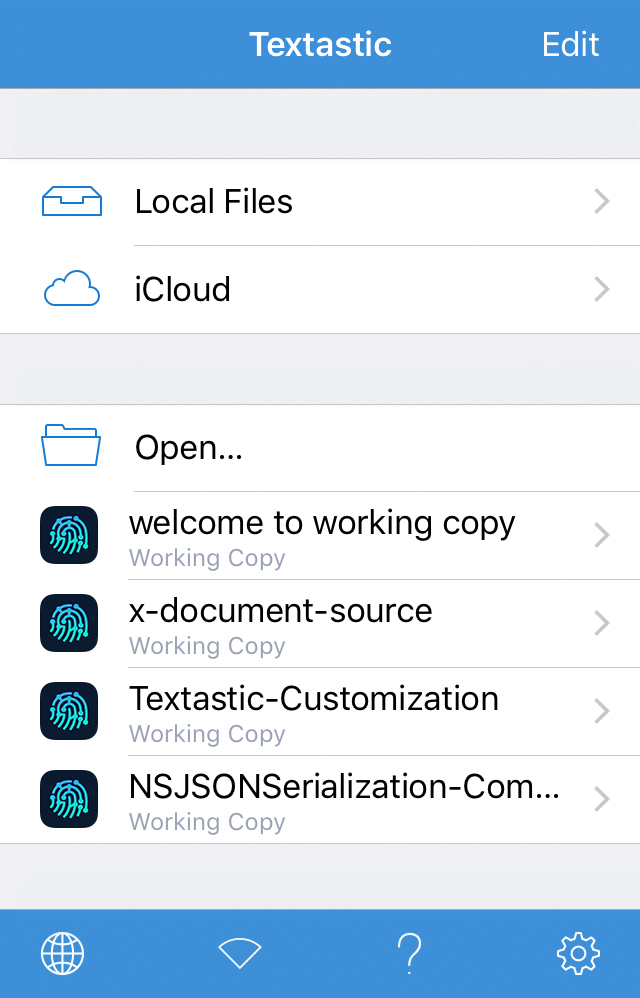The image size is (640, 998).
Task: Expand chevron for welcome to working copy
Action: [x=601, y=535]
